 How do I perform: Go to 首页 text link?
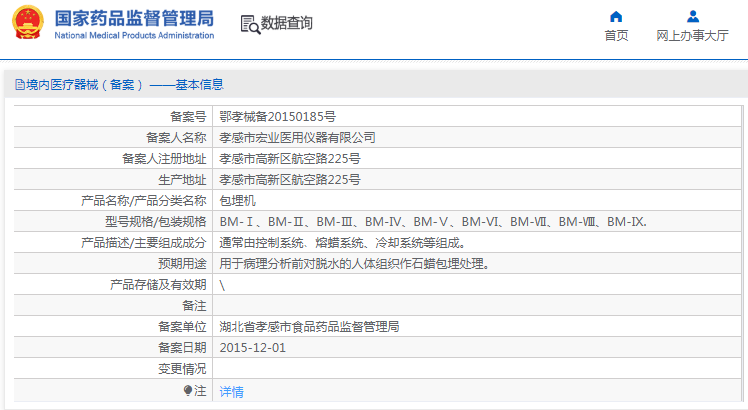[x=616, y=36]
